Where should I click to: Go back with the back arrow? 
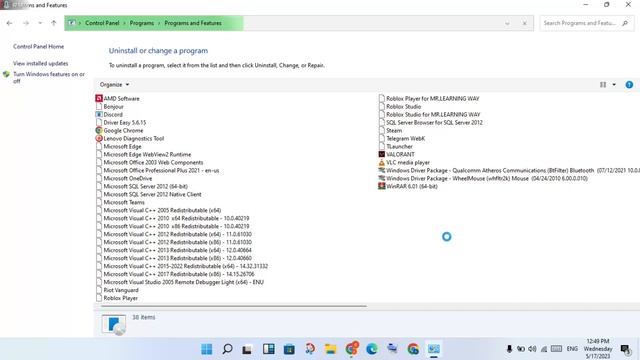[9, 23]
